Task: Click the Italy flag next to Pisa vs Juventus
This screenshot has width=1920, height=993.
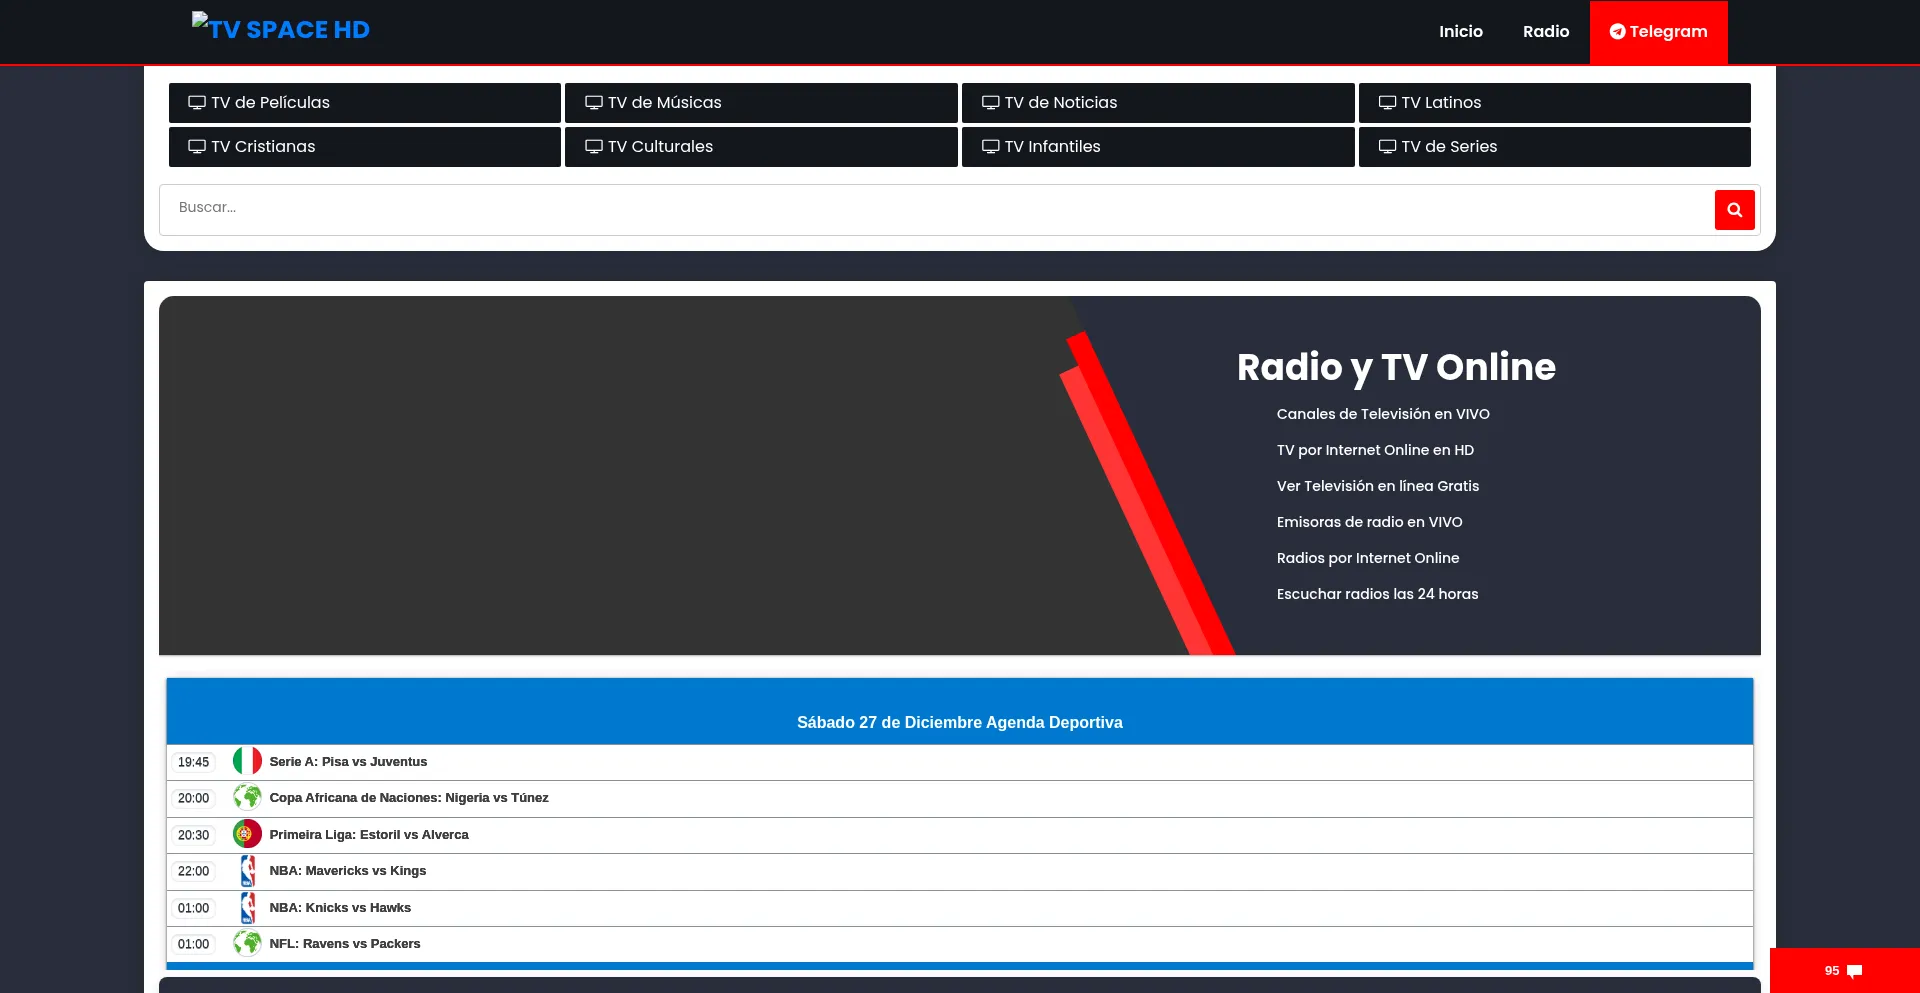Action: click(247, 761)
